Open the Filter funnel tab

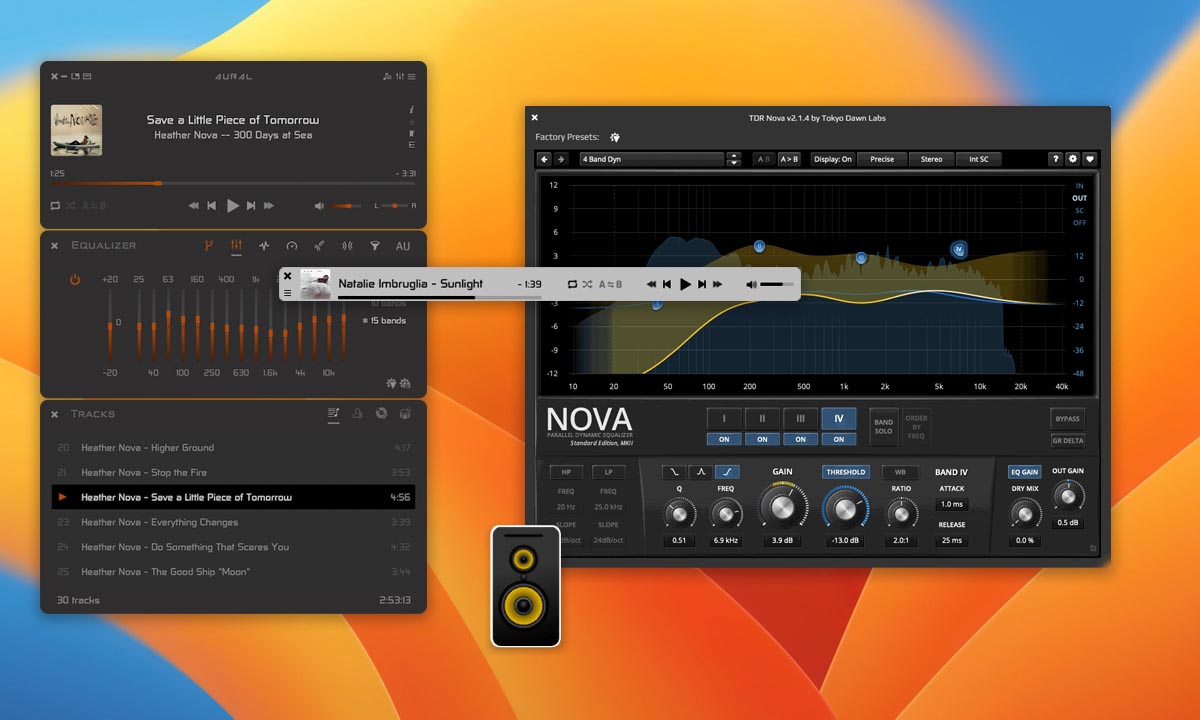375,245
